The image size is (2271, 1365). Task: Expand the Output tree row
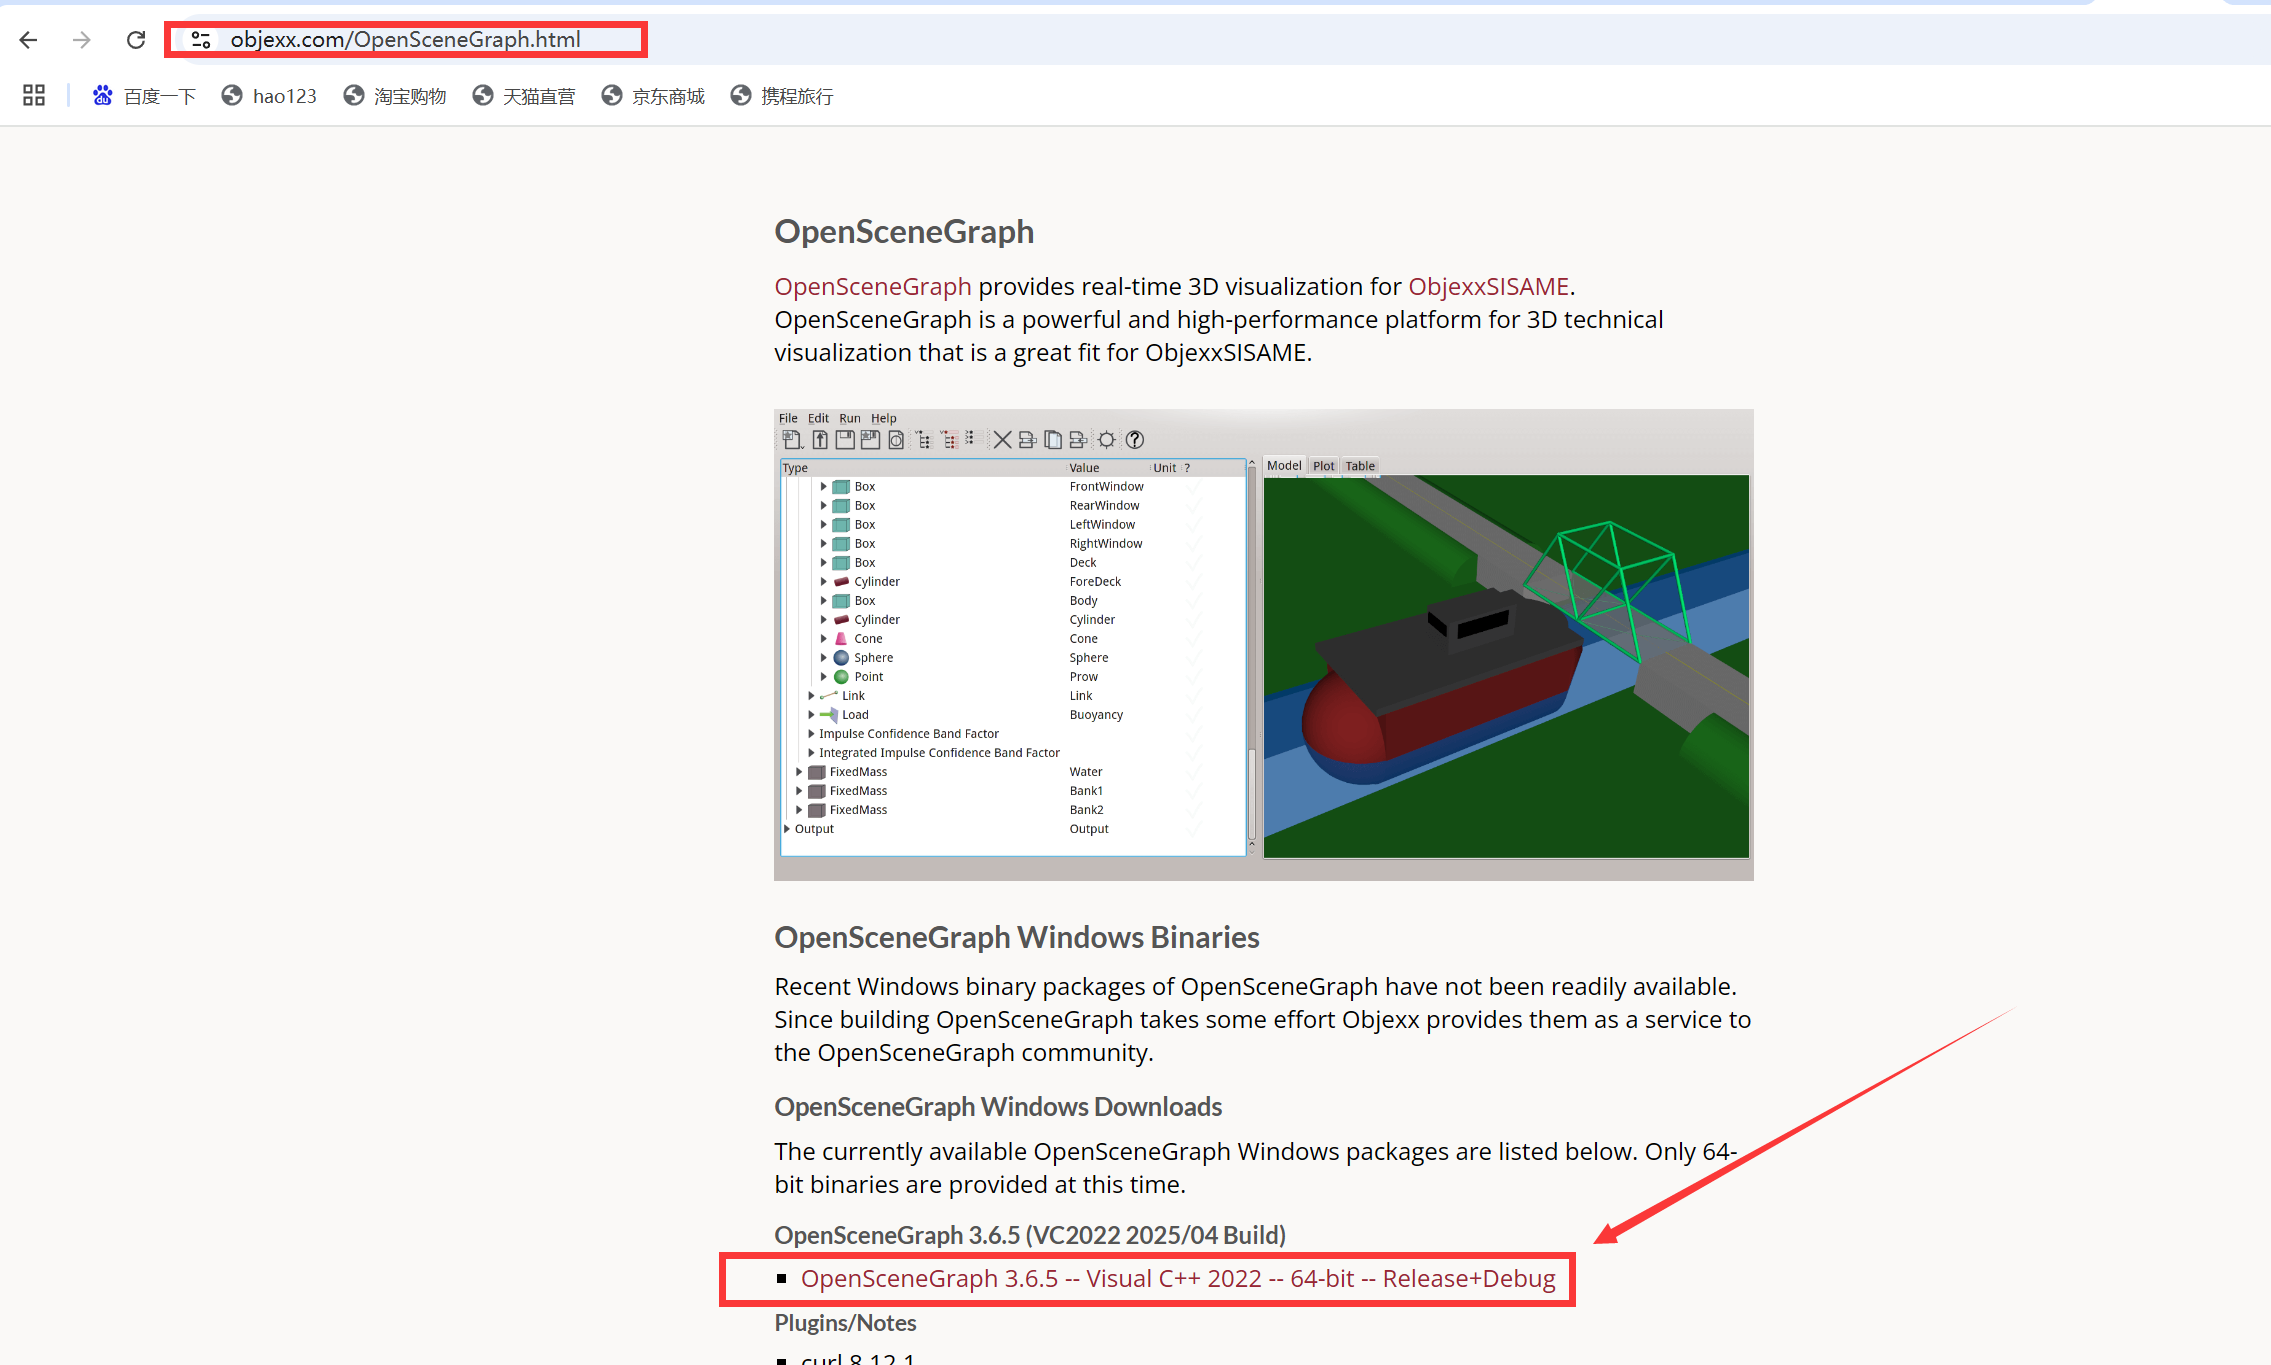coord(787,829)
